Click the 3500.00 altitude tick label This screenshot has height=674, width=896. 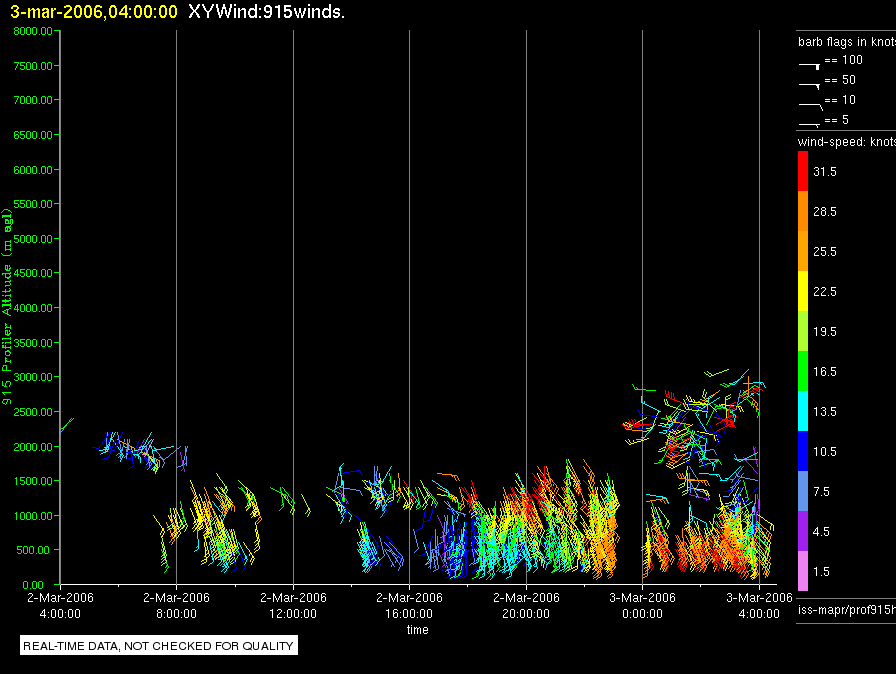[33, 343]
